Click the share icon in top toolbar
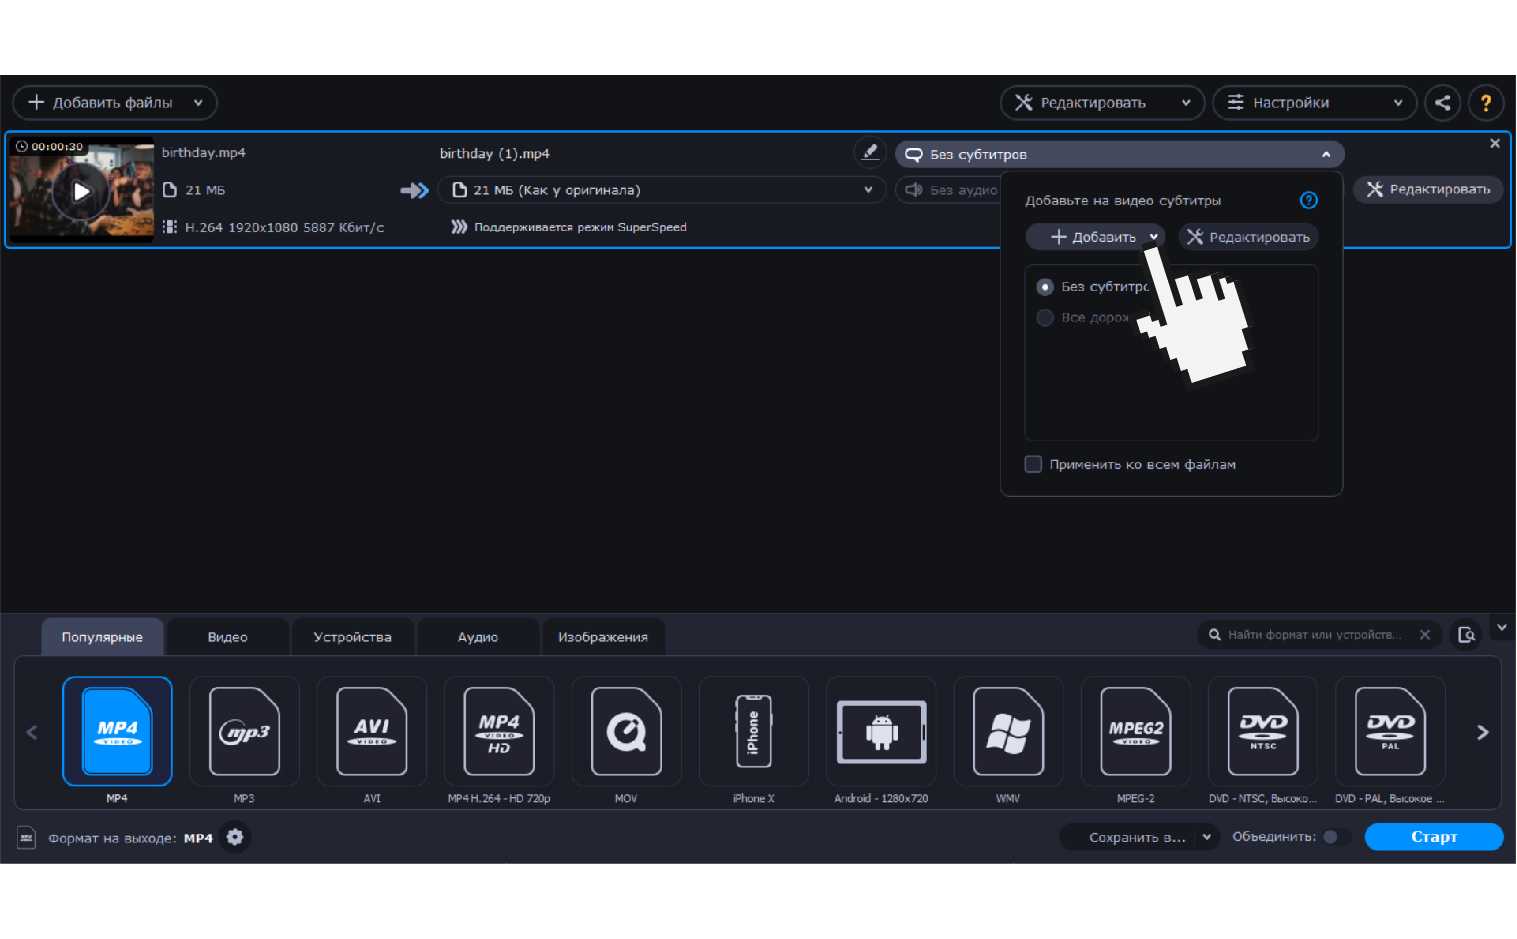The width and height of the screenshot is (1517, 939). (x=1442, y=102)
